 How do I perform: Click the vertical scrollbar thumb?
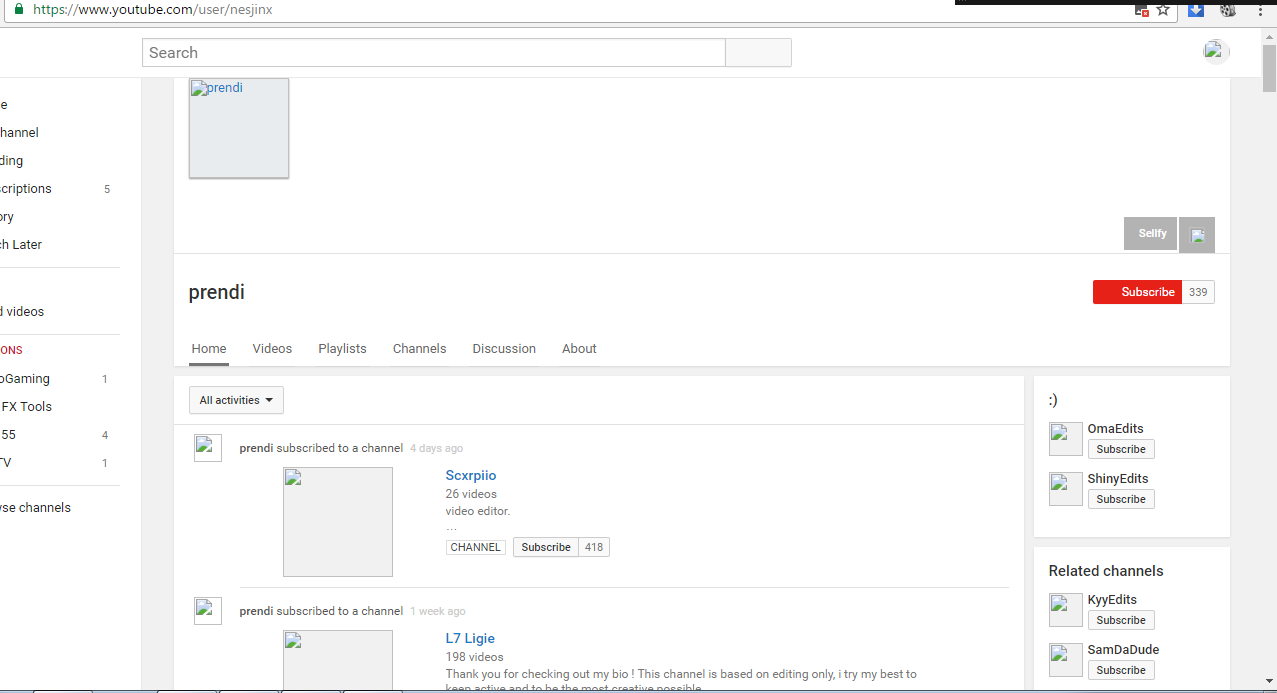tap(1269, 68)
